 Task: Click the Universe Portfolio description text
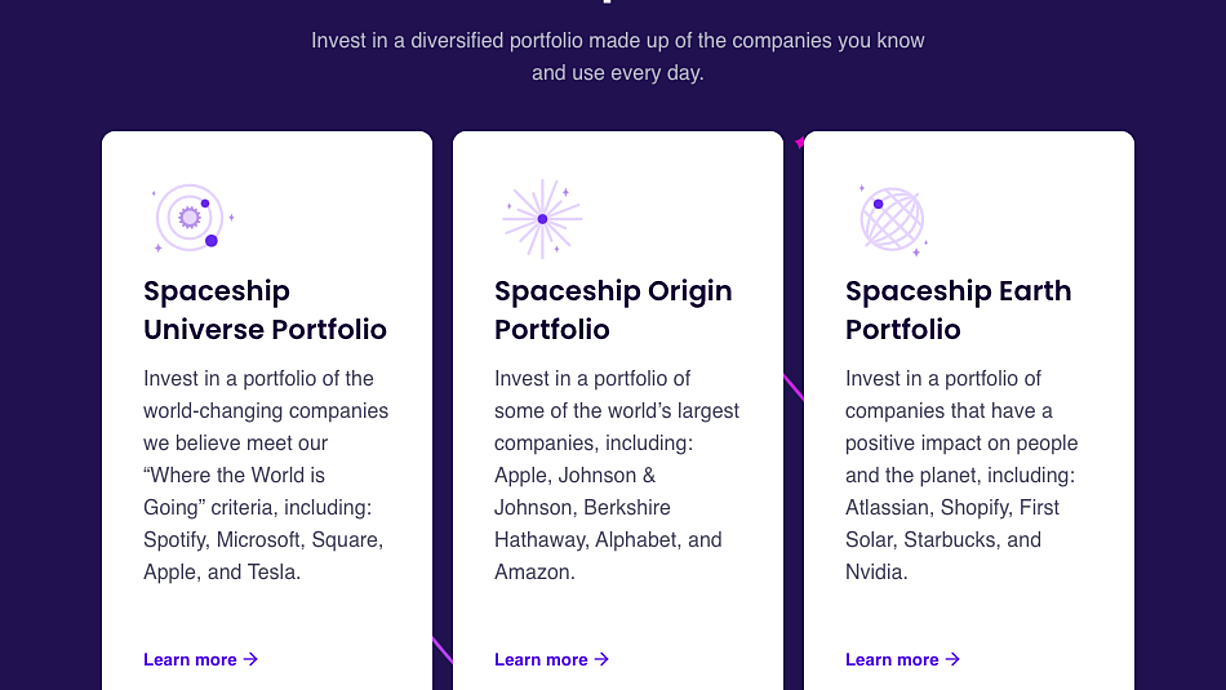(x=266, y=475)
